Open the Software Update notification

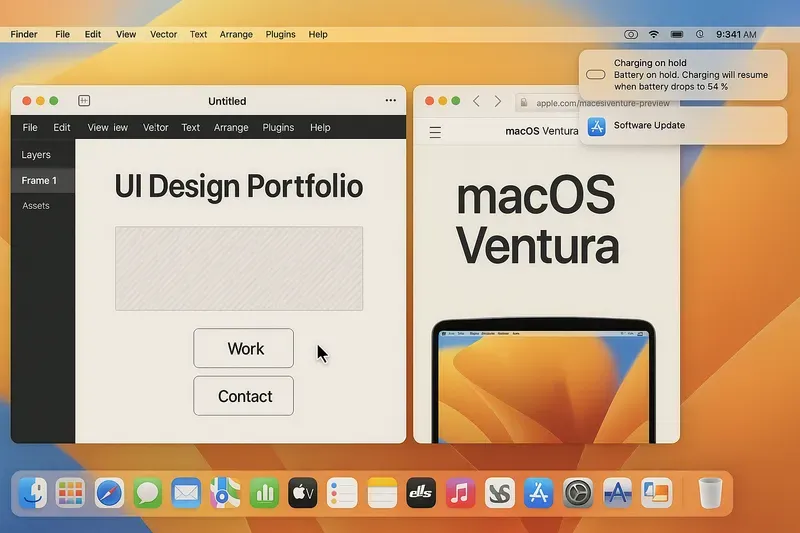pyautogui.click(x=683, y=125)
